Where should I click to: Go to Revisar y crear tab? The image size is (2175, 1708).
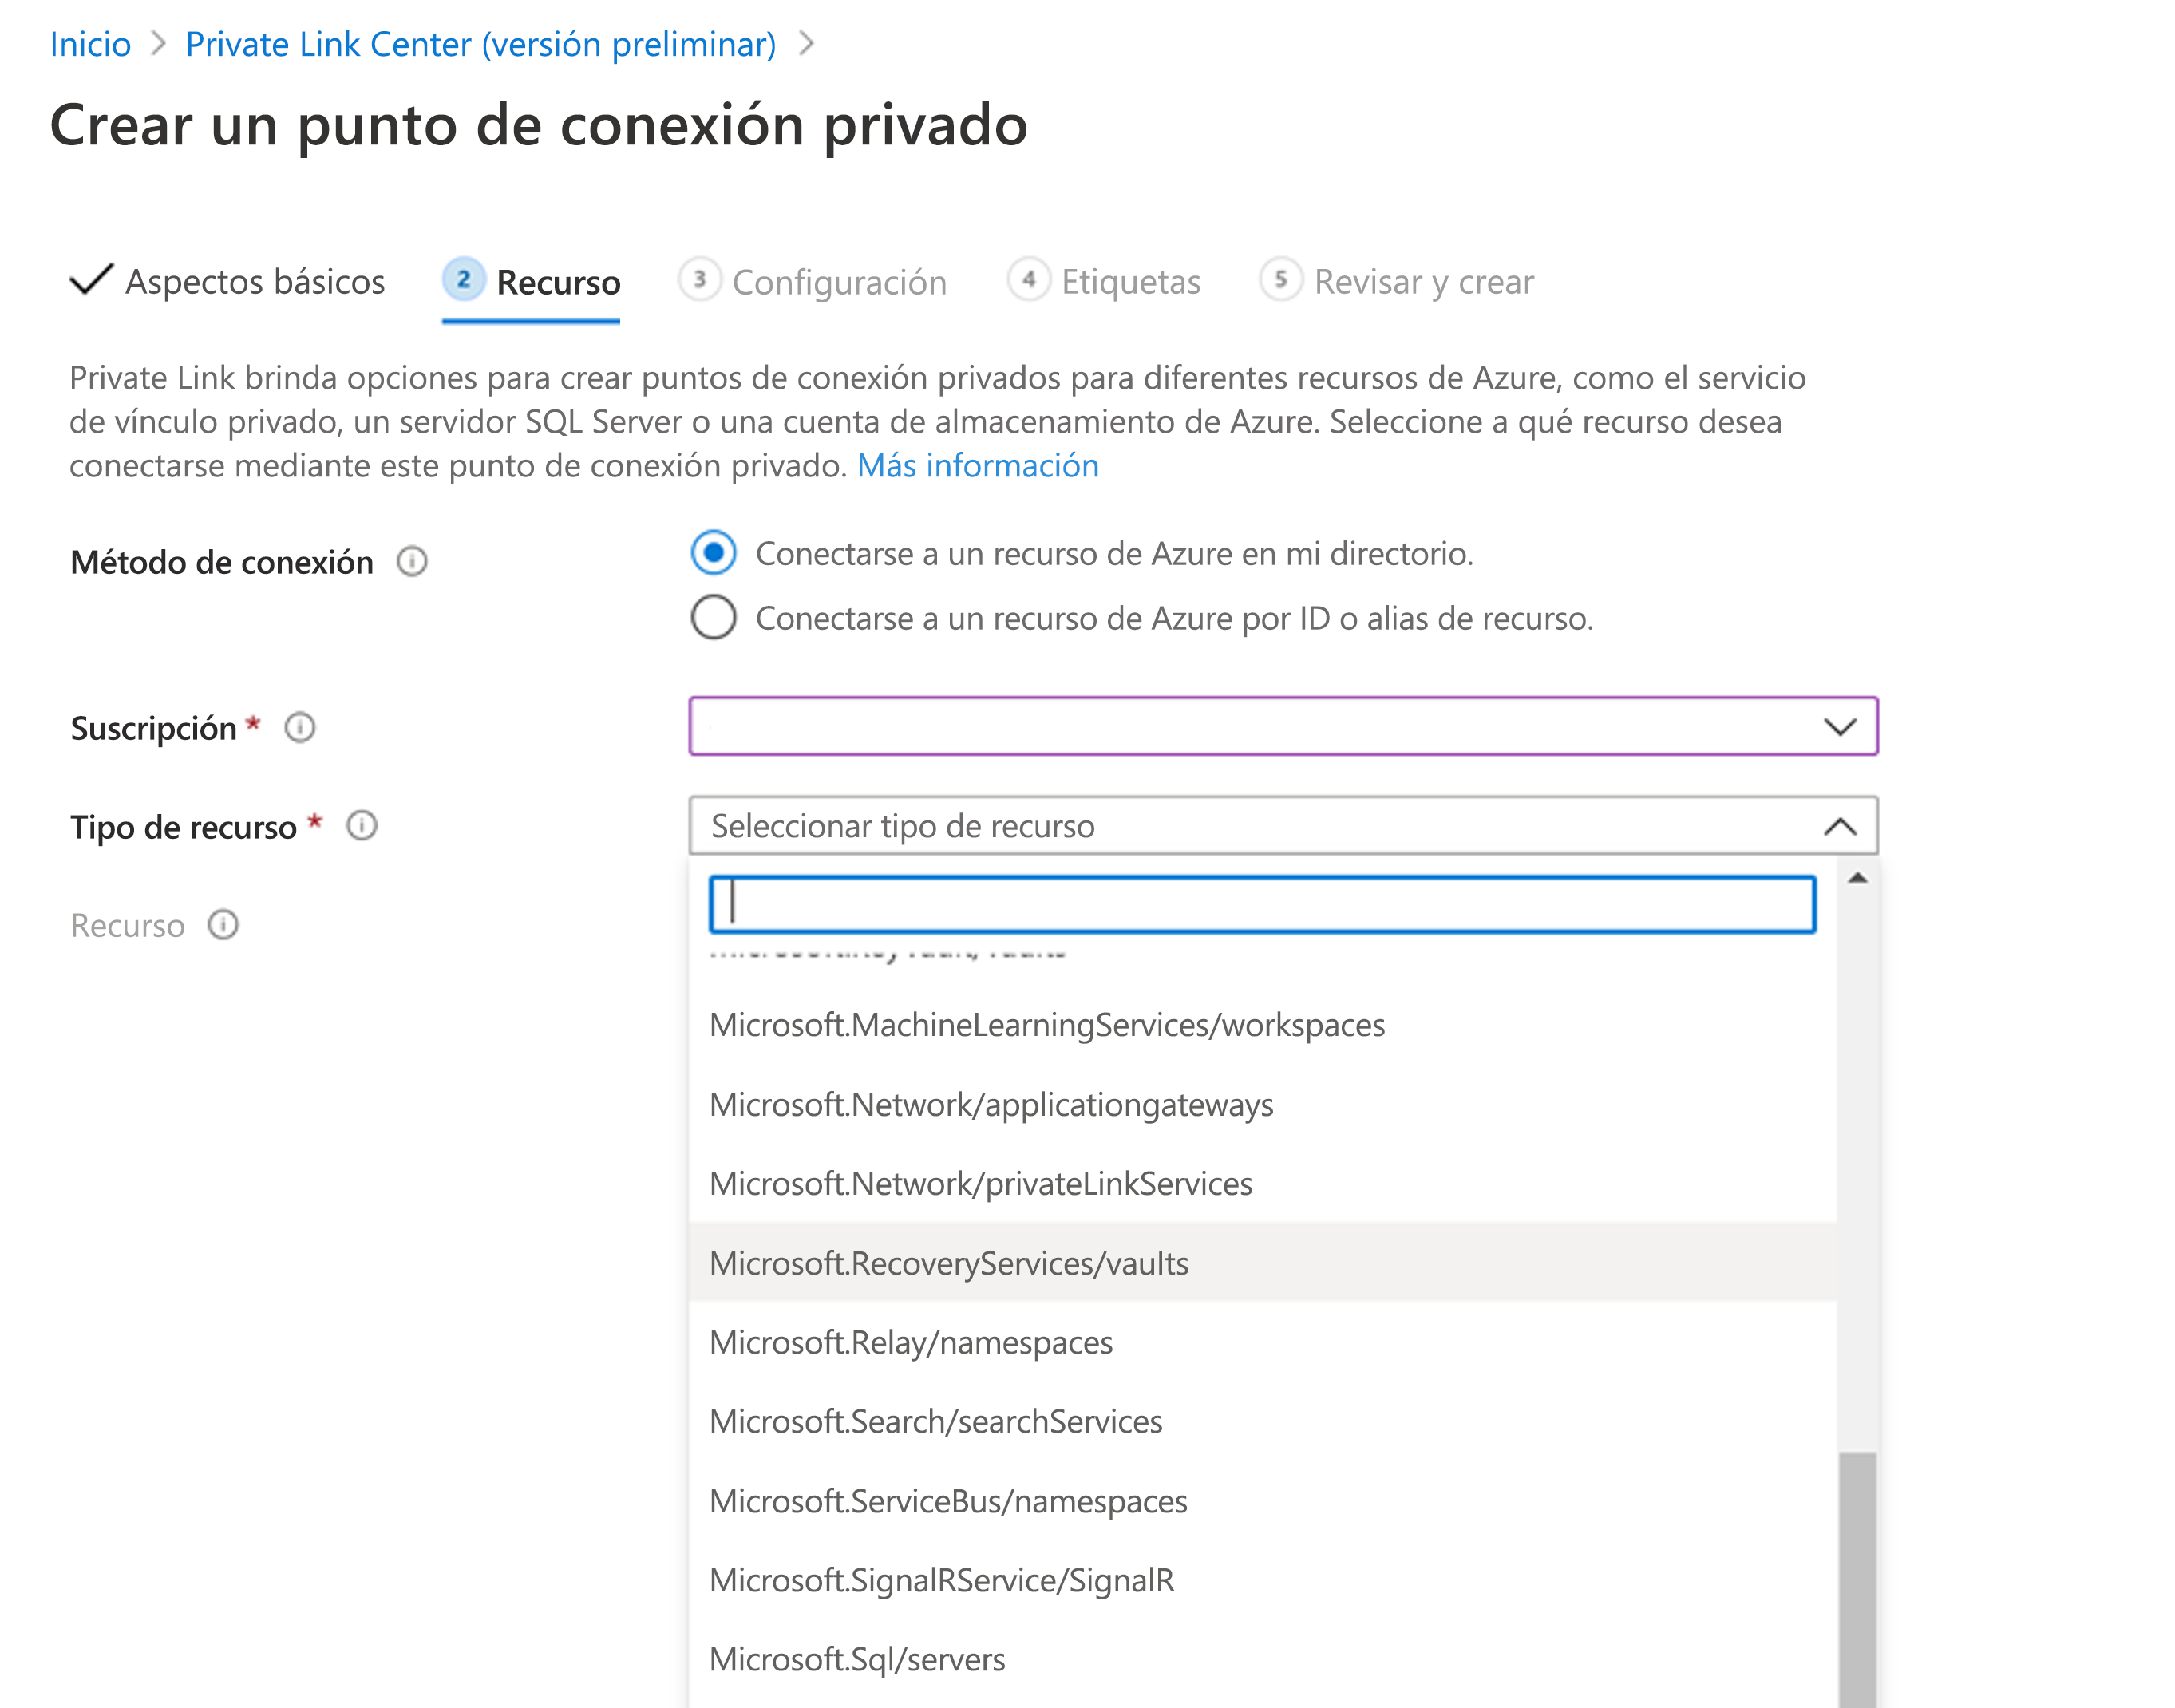[x=1397, y=282]
